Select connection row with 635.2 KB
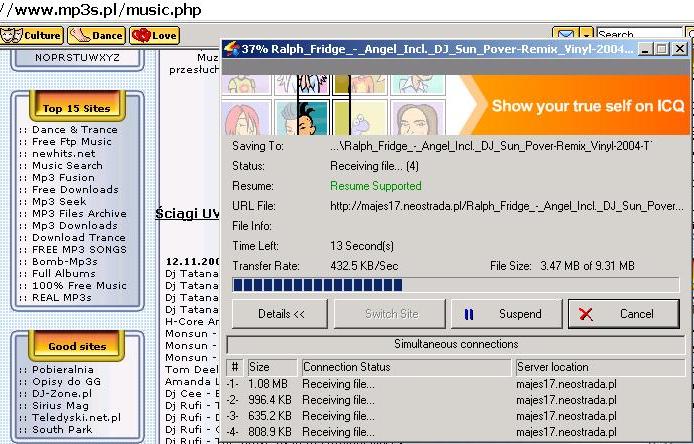Screen dimensions: 694x444 click(x=455, y=416)
